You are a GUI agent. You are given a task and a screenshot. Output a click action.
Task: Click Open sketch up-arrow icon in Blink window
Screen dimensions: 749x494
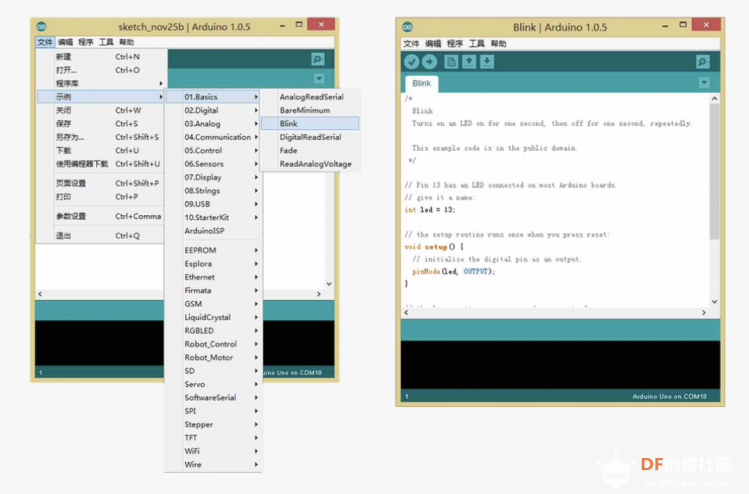pyautogui.click(x=469, y=62)
